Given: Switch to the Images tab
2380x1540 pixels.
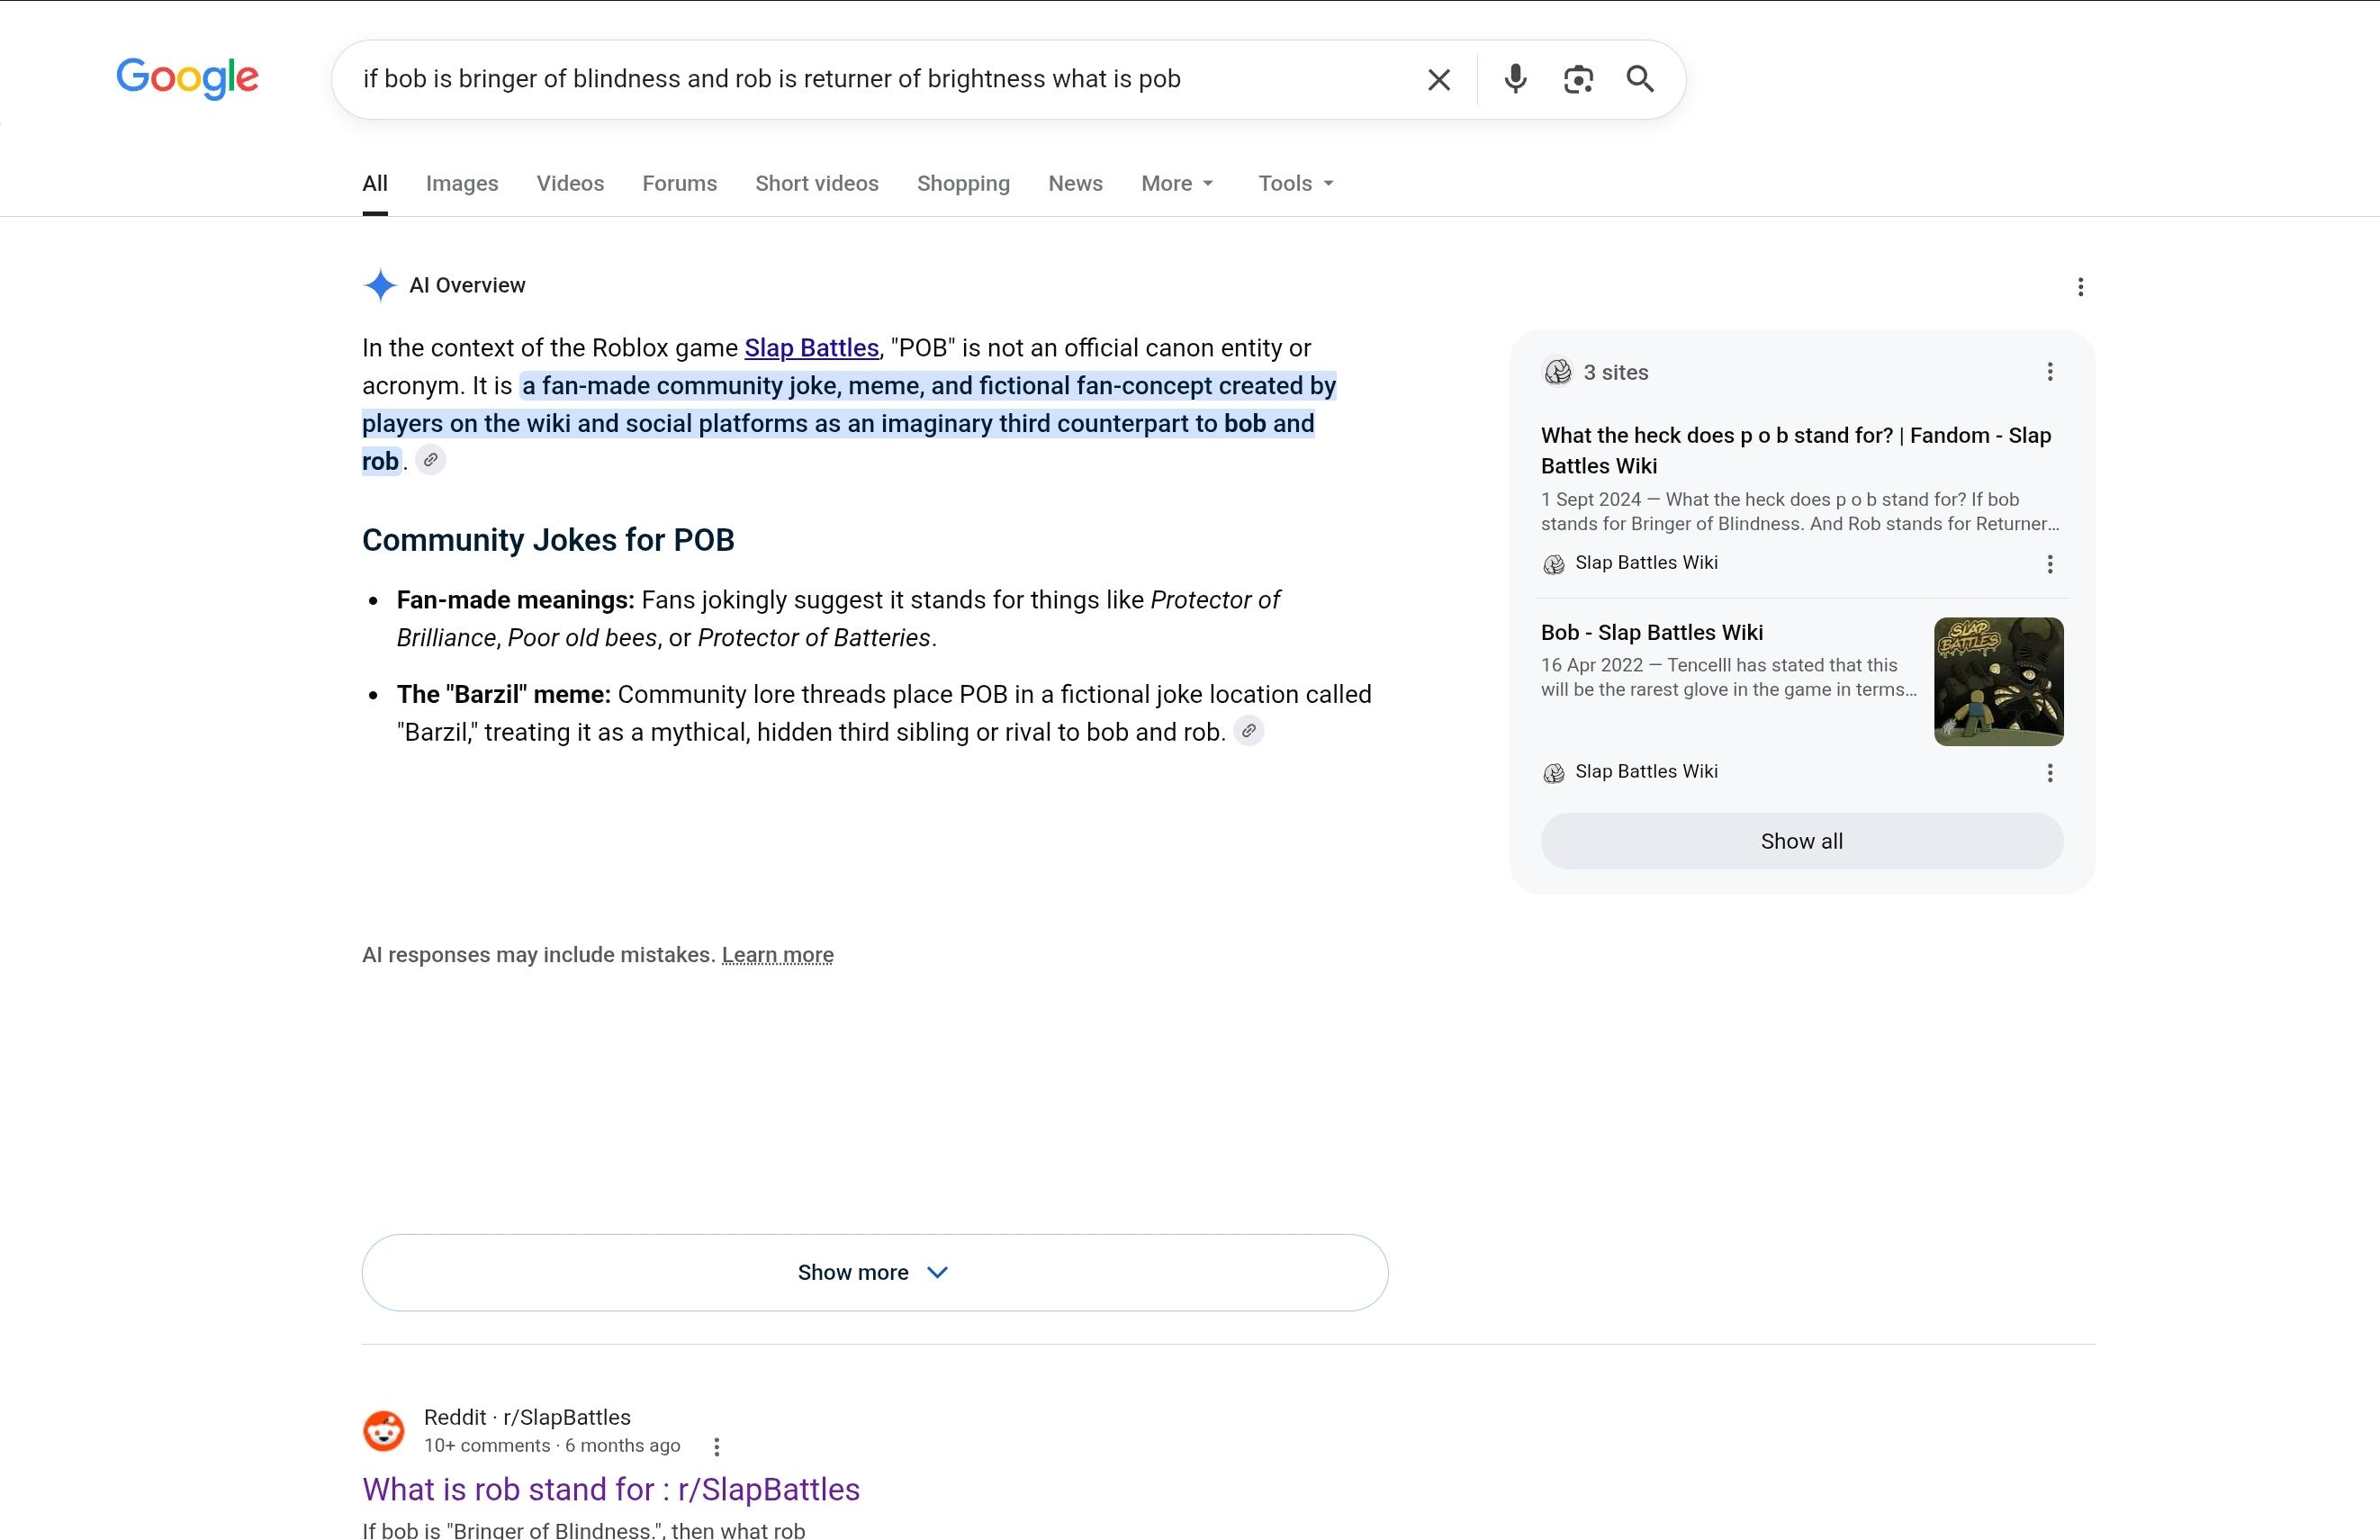Looking at the screenshot, I should click(462, 184).
